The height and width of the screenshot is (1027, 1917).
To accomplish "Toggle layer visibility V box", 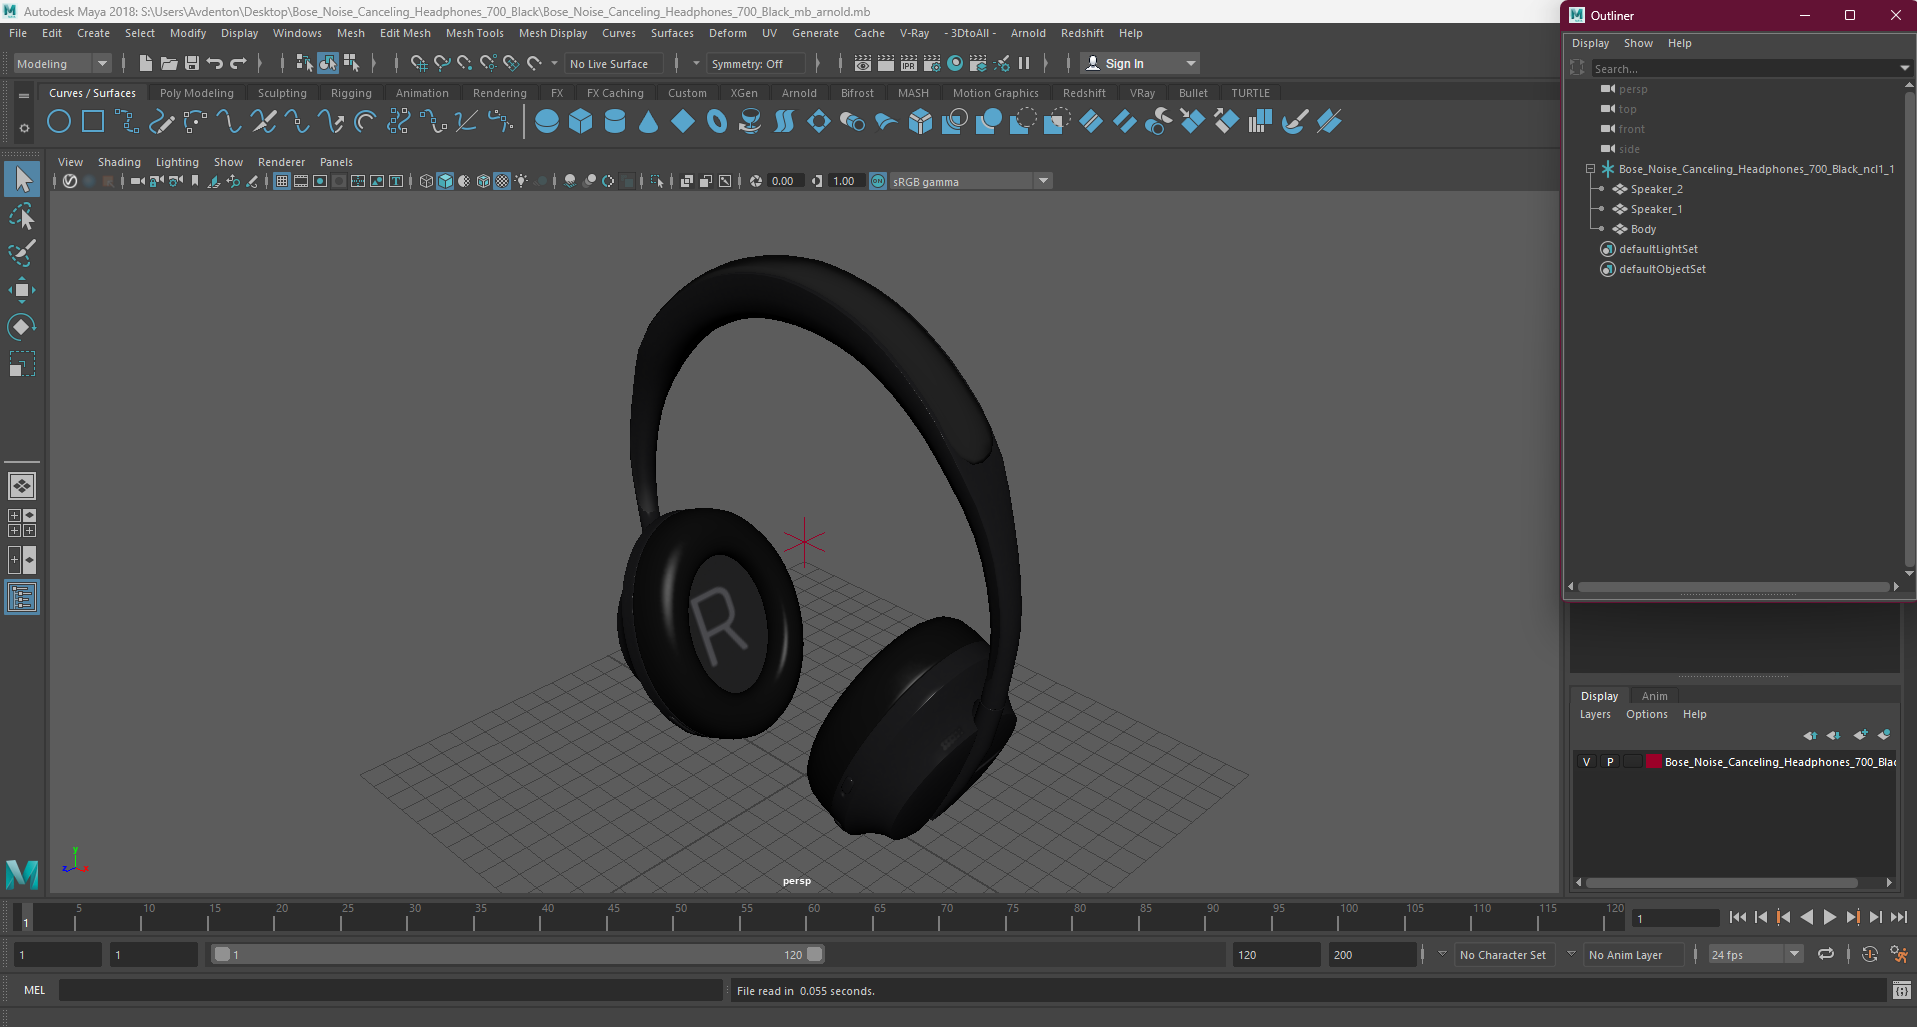I will 1586,762.
